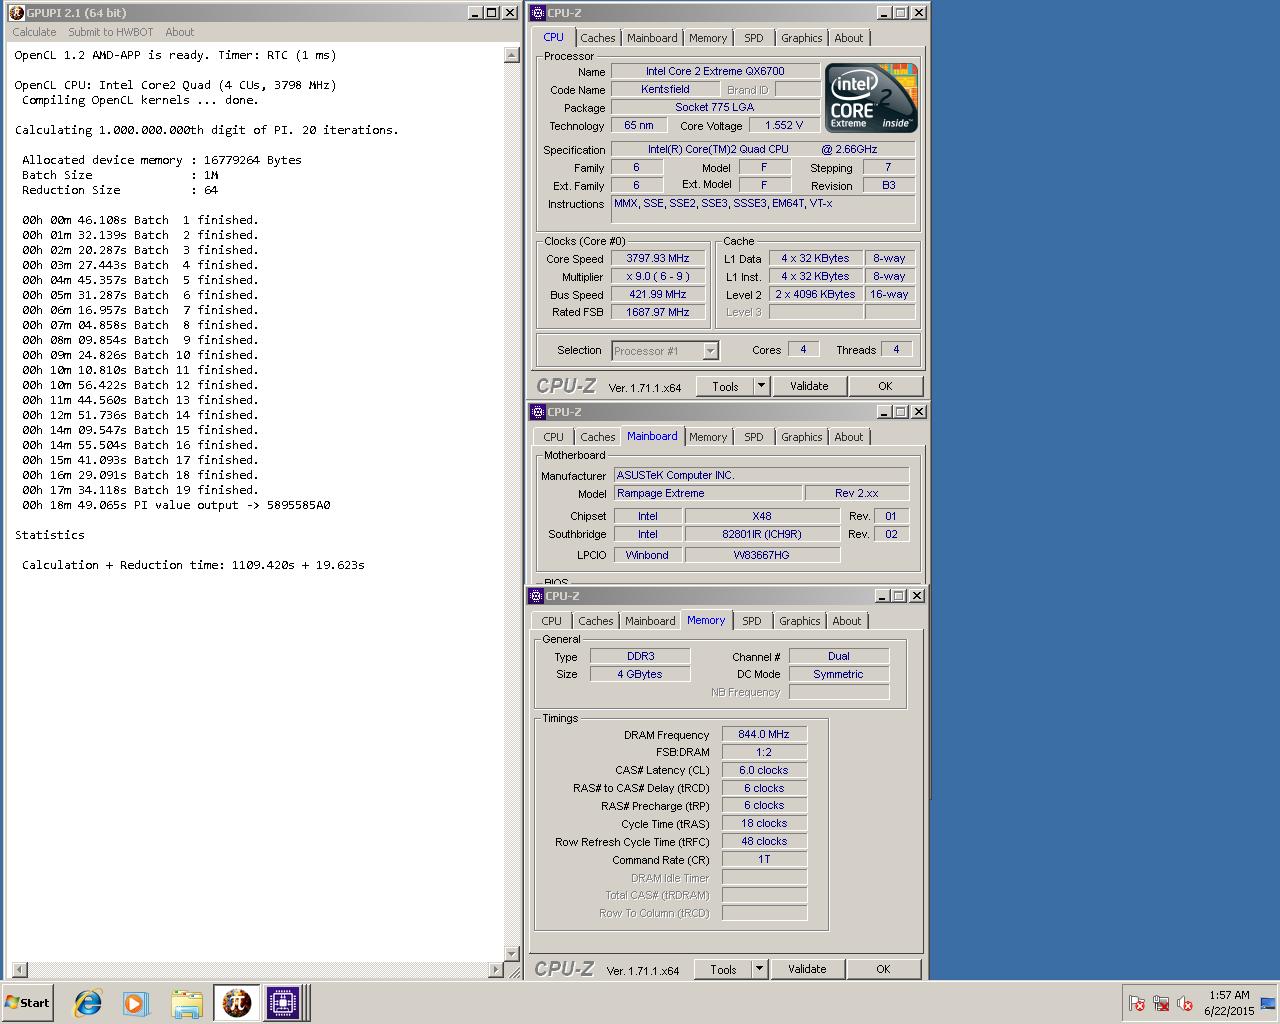This screenshot has height=1024, width=1280.
Task: Click the Mainboard CPU-Z window title icon
Action: pos(538,412)
